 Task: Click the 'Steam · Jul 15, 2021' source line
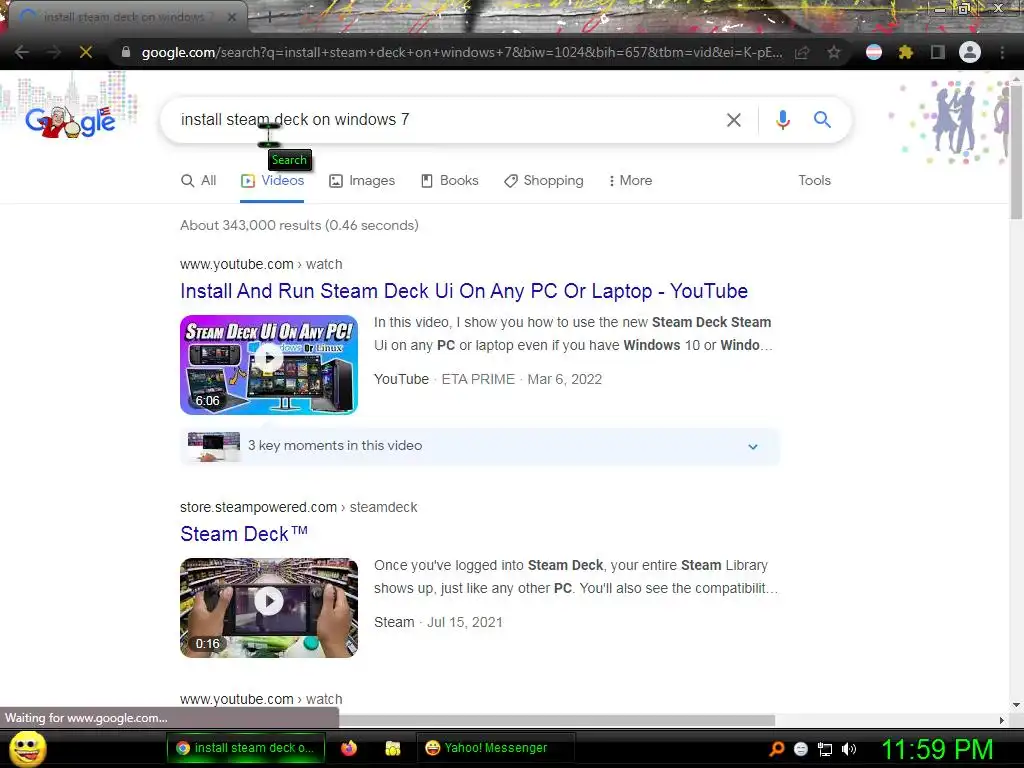(438, 622)
